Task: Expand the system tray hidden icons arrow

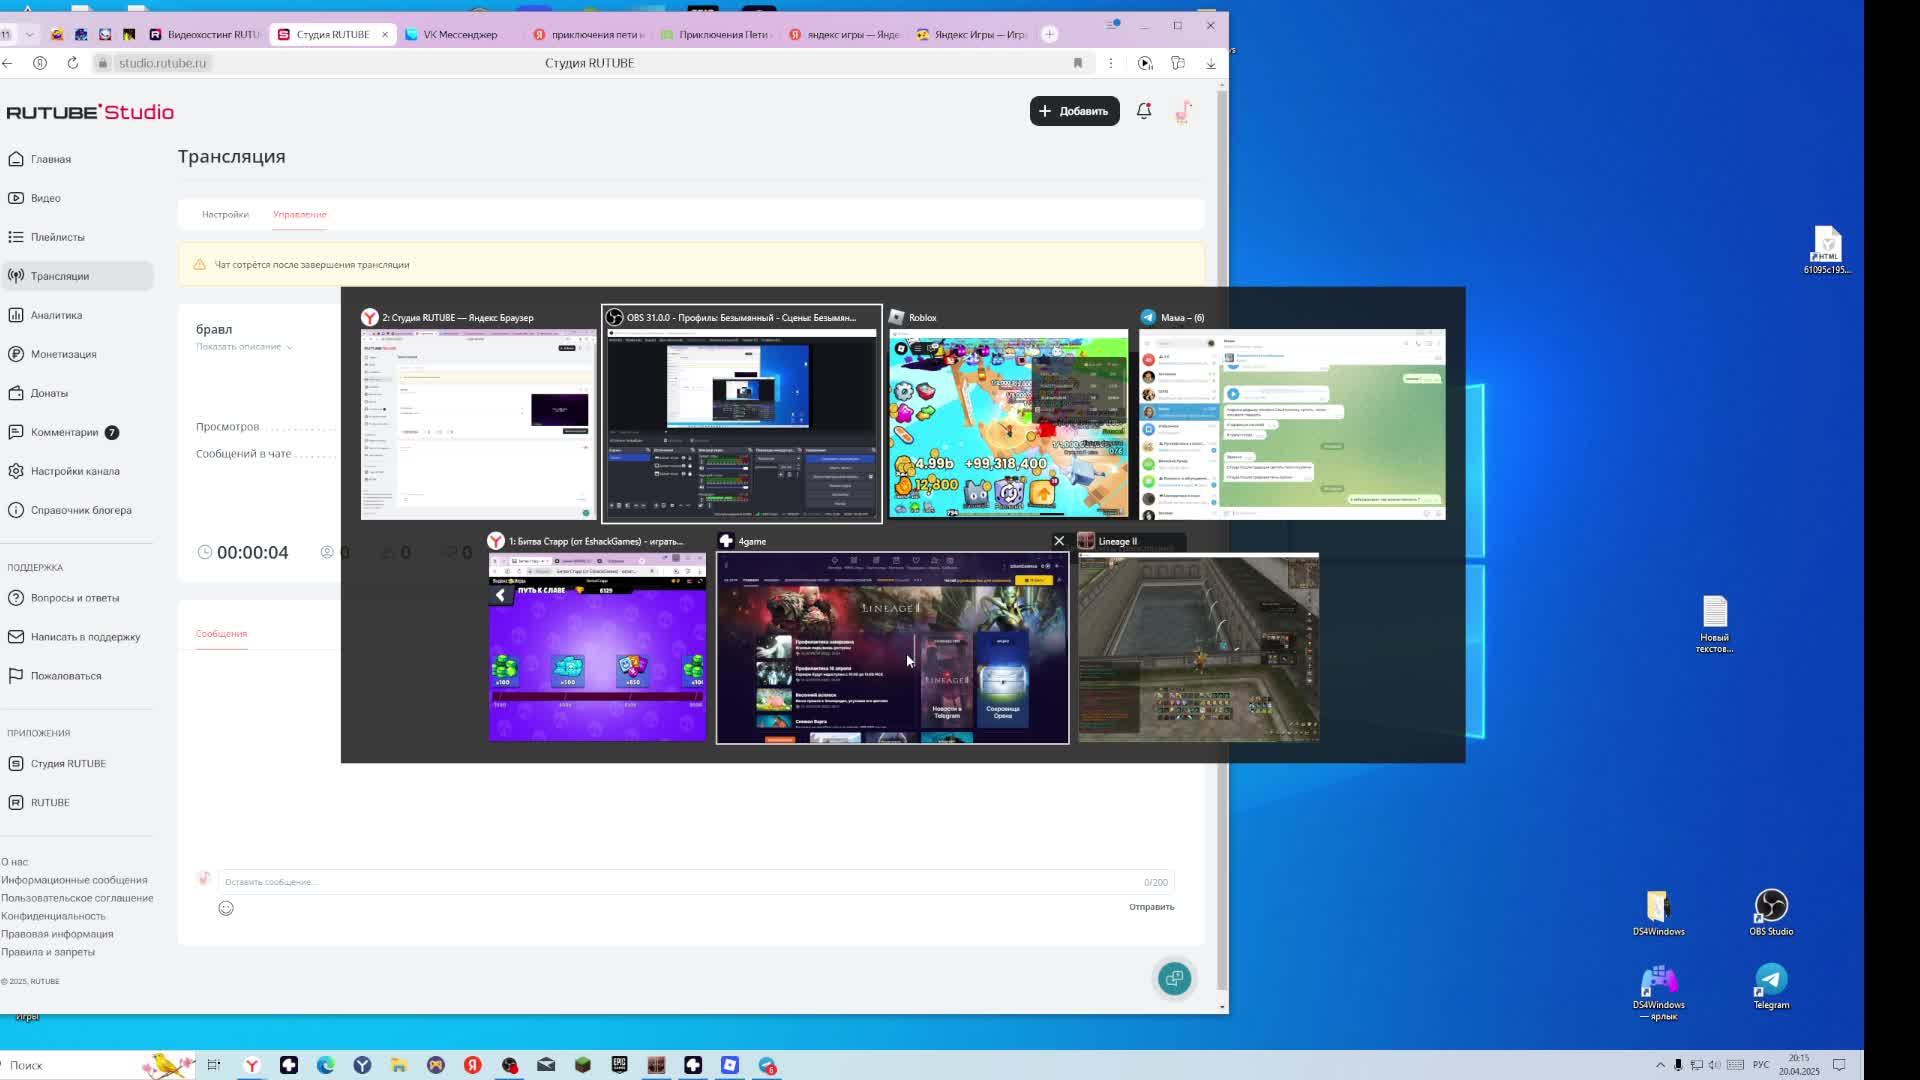Action: [1660, 1065]
